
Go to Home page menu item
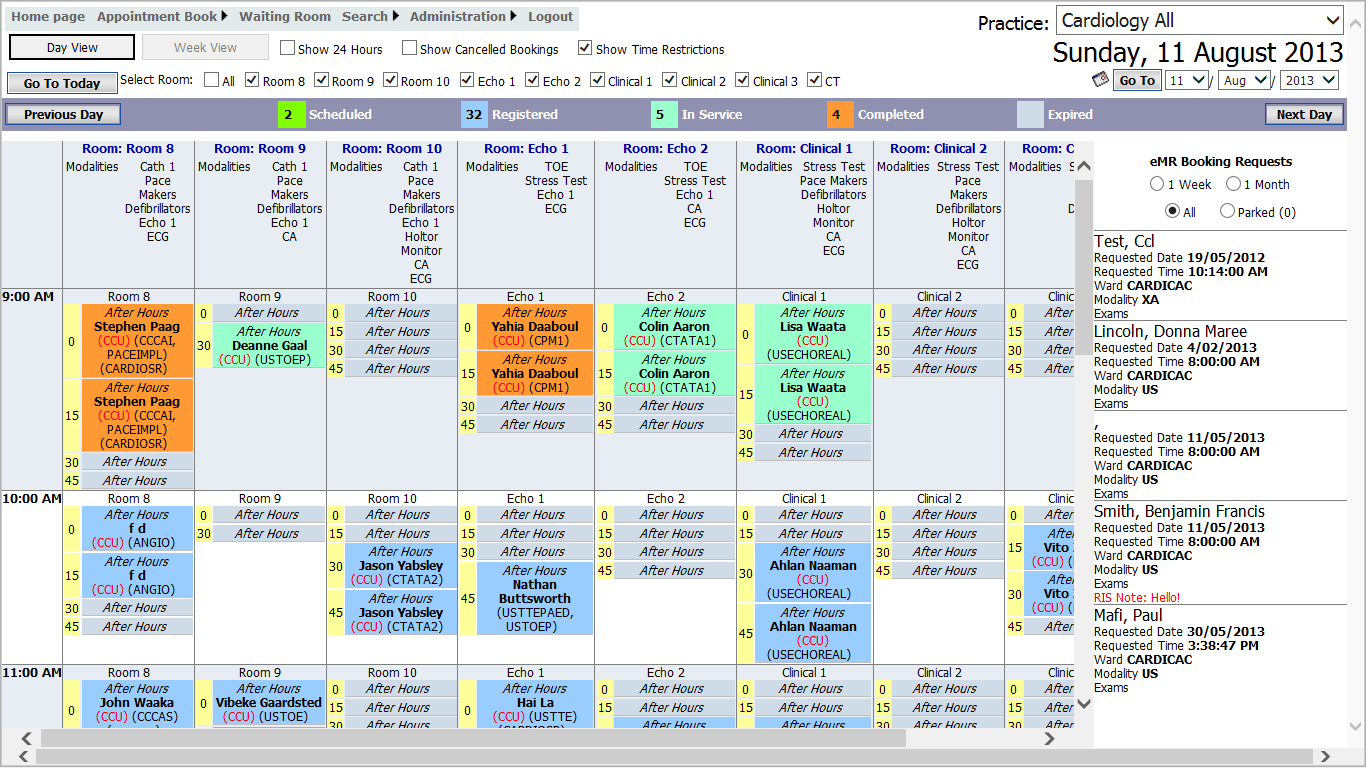[48, 16]
